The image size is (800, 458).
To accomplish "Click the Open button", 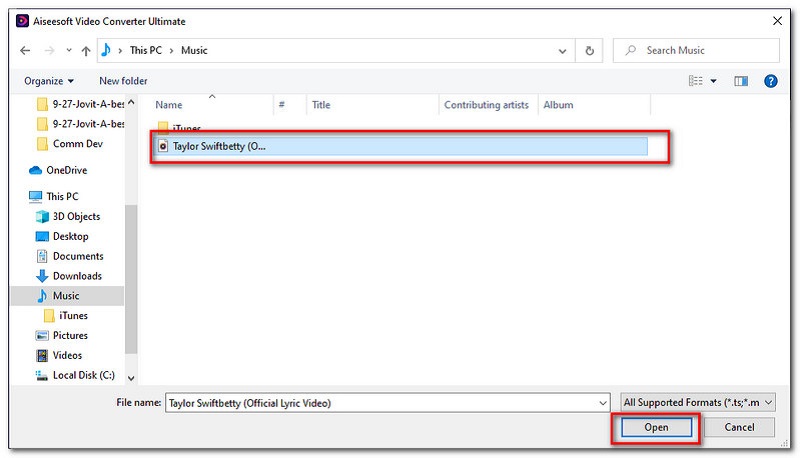I will 656,427.
